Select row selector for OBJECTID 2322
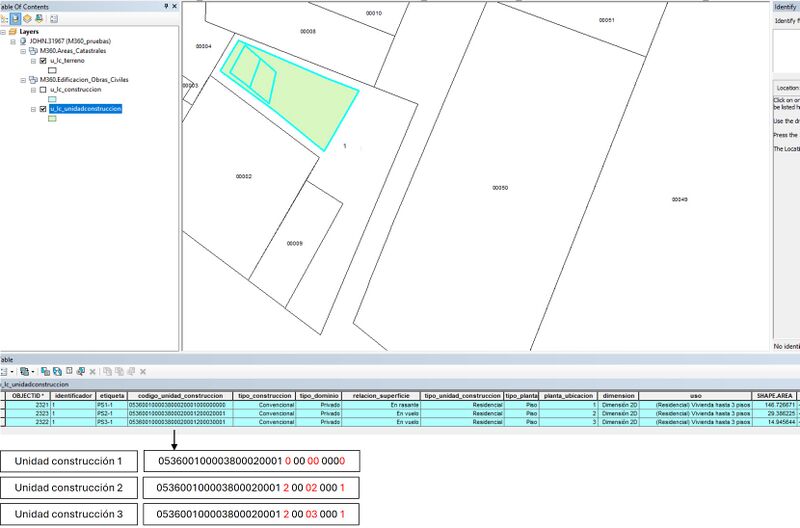800x528 pixels. pos(3,422)
